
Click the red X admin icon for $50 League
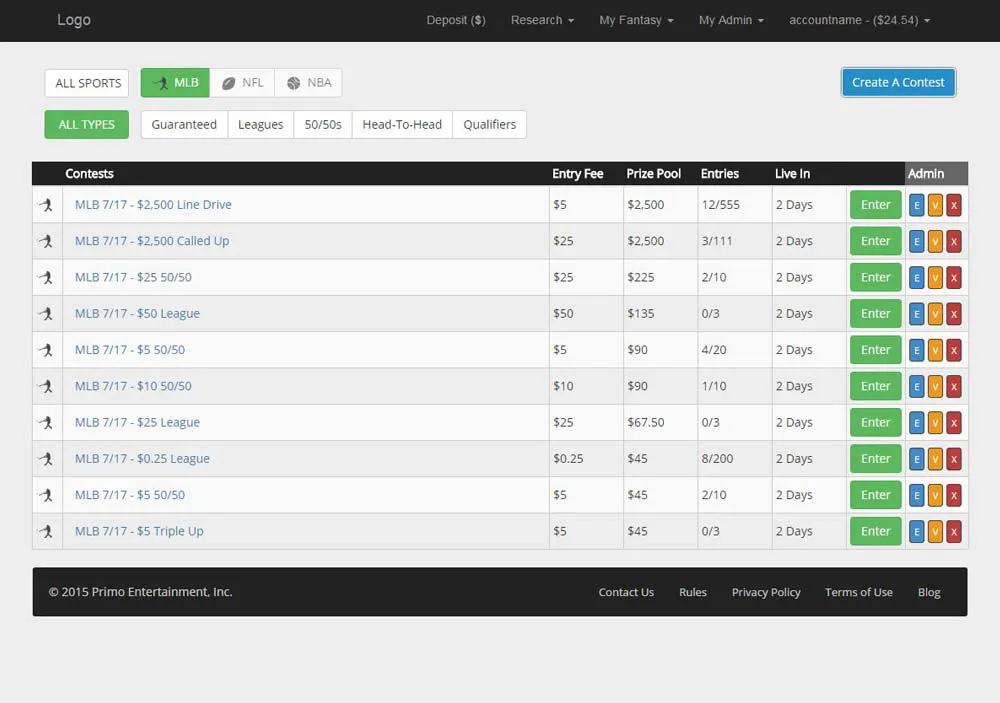[x=954, y=314]
